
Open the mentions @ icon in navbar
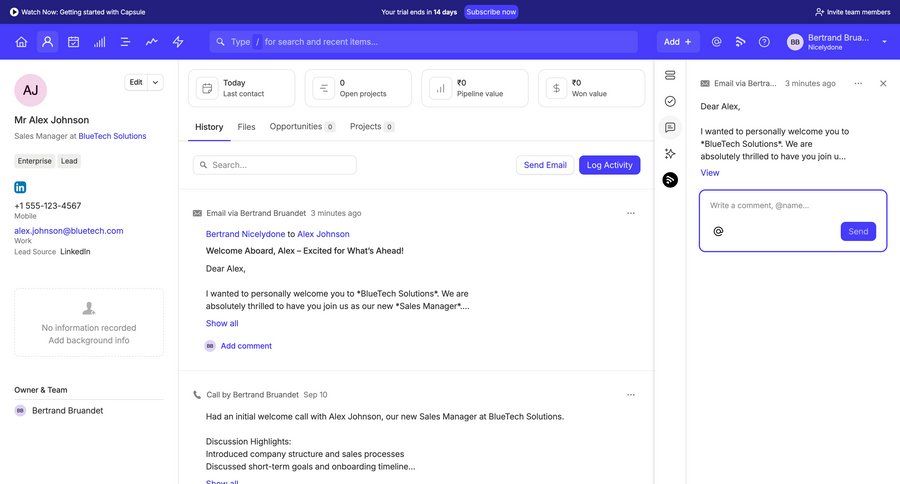click(x=716, y=42)
